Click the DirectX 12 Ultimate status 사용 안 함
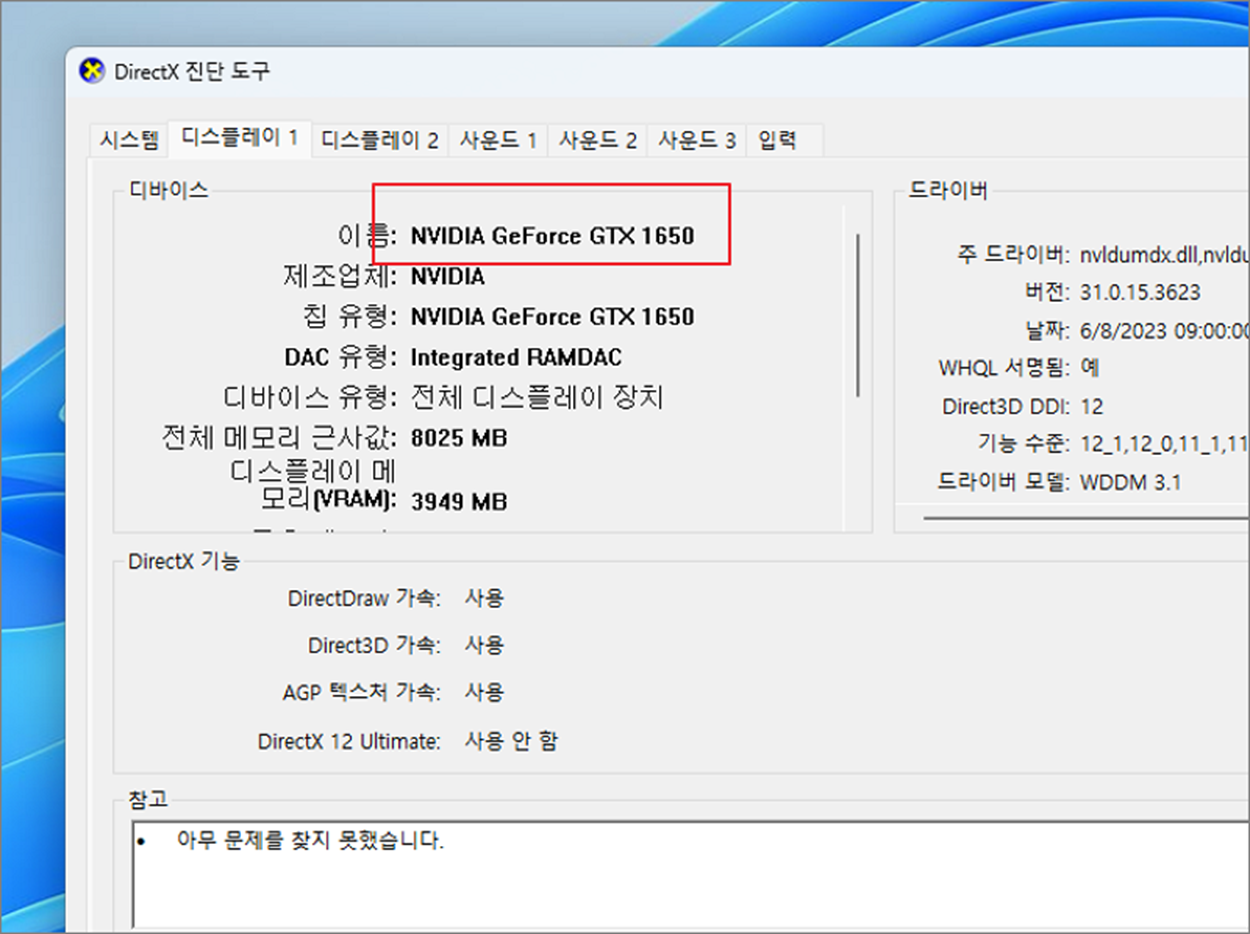This screenshot has width=1250, height=934. tap(511, 742)
